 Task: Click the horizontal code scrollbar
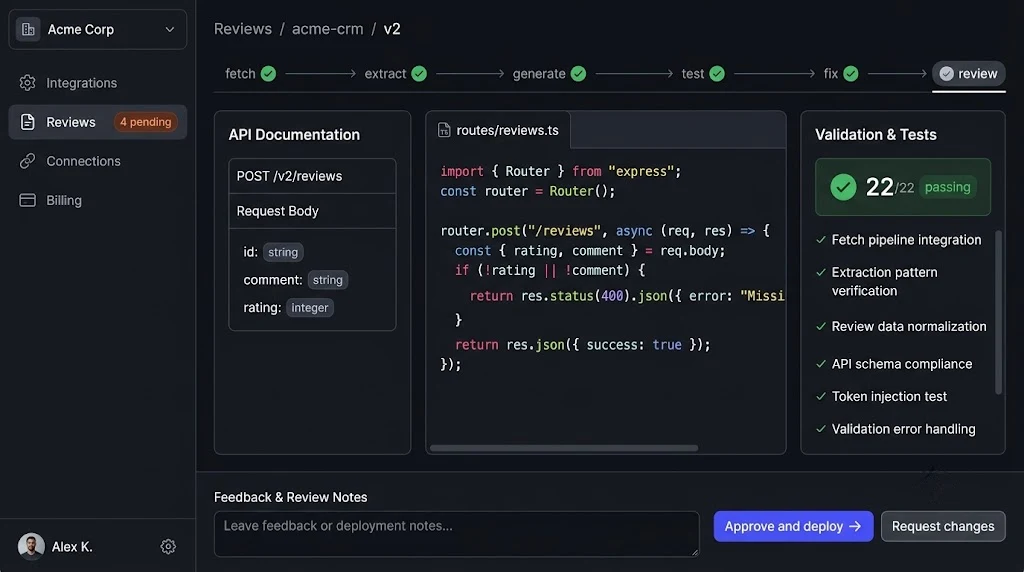564,448
